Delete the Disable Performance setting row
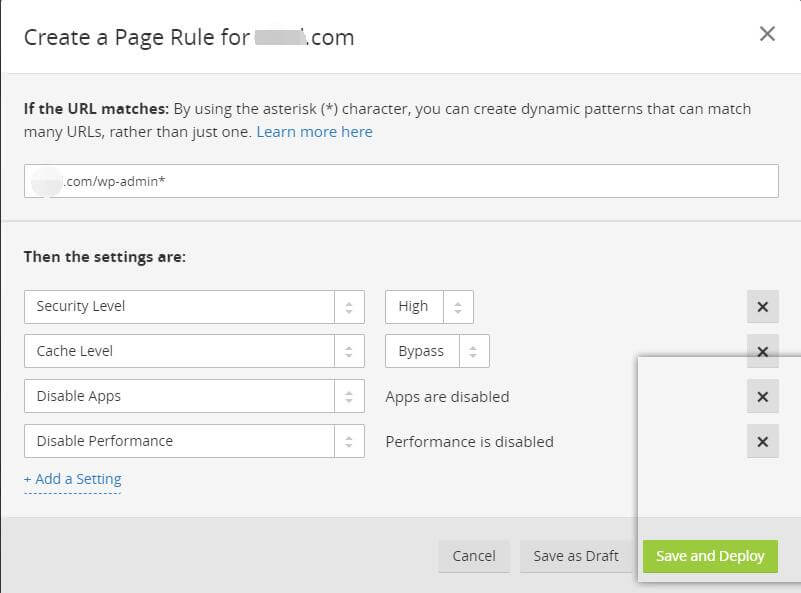Viewport: 801px width, 593px height. pos(762,441)
